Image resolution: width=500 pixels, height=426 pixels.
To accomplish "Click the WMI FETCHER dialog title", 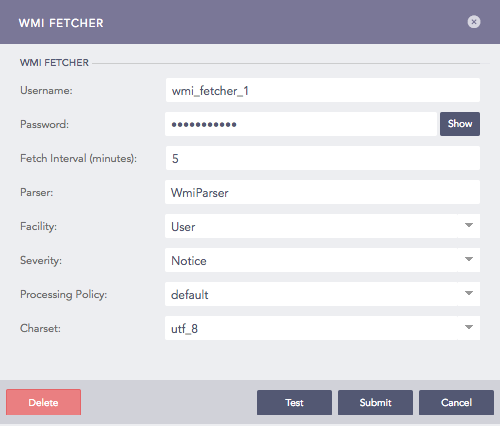I will tap(61, 23).
